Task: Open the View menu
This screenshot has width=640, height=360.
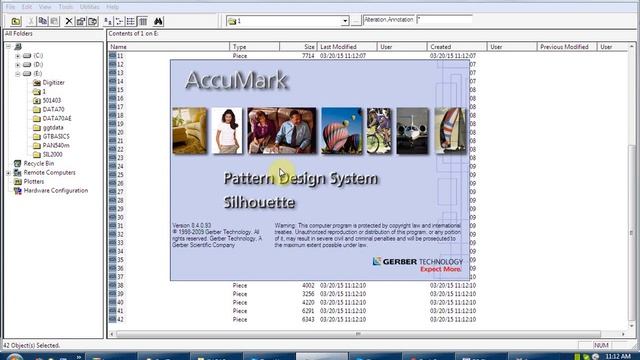Action: tap(45, 7)
